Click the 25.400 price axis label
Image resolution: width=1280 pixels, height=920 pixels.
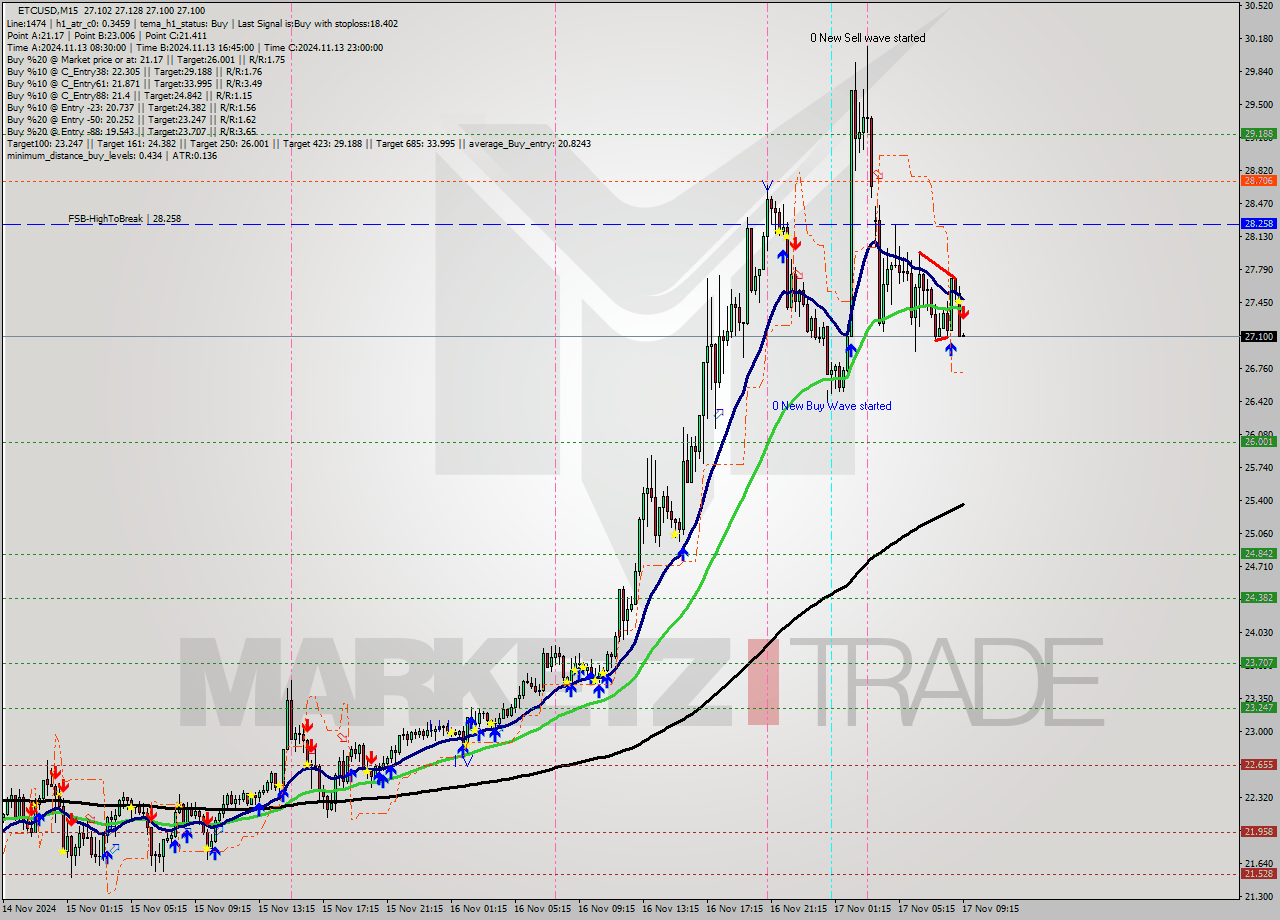1258,501
